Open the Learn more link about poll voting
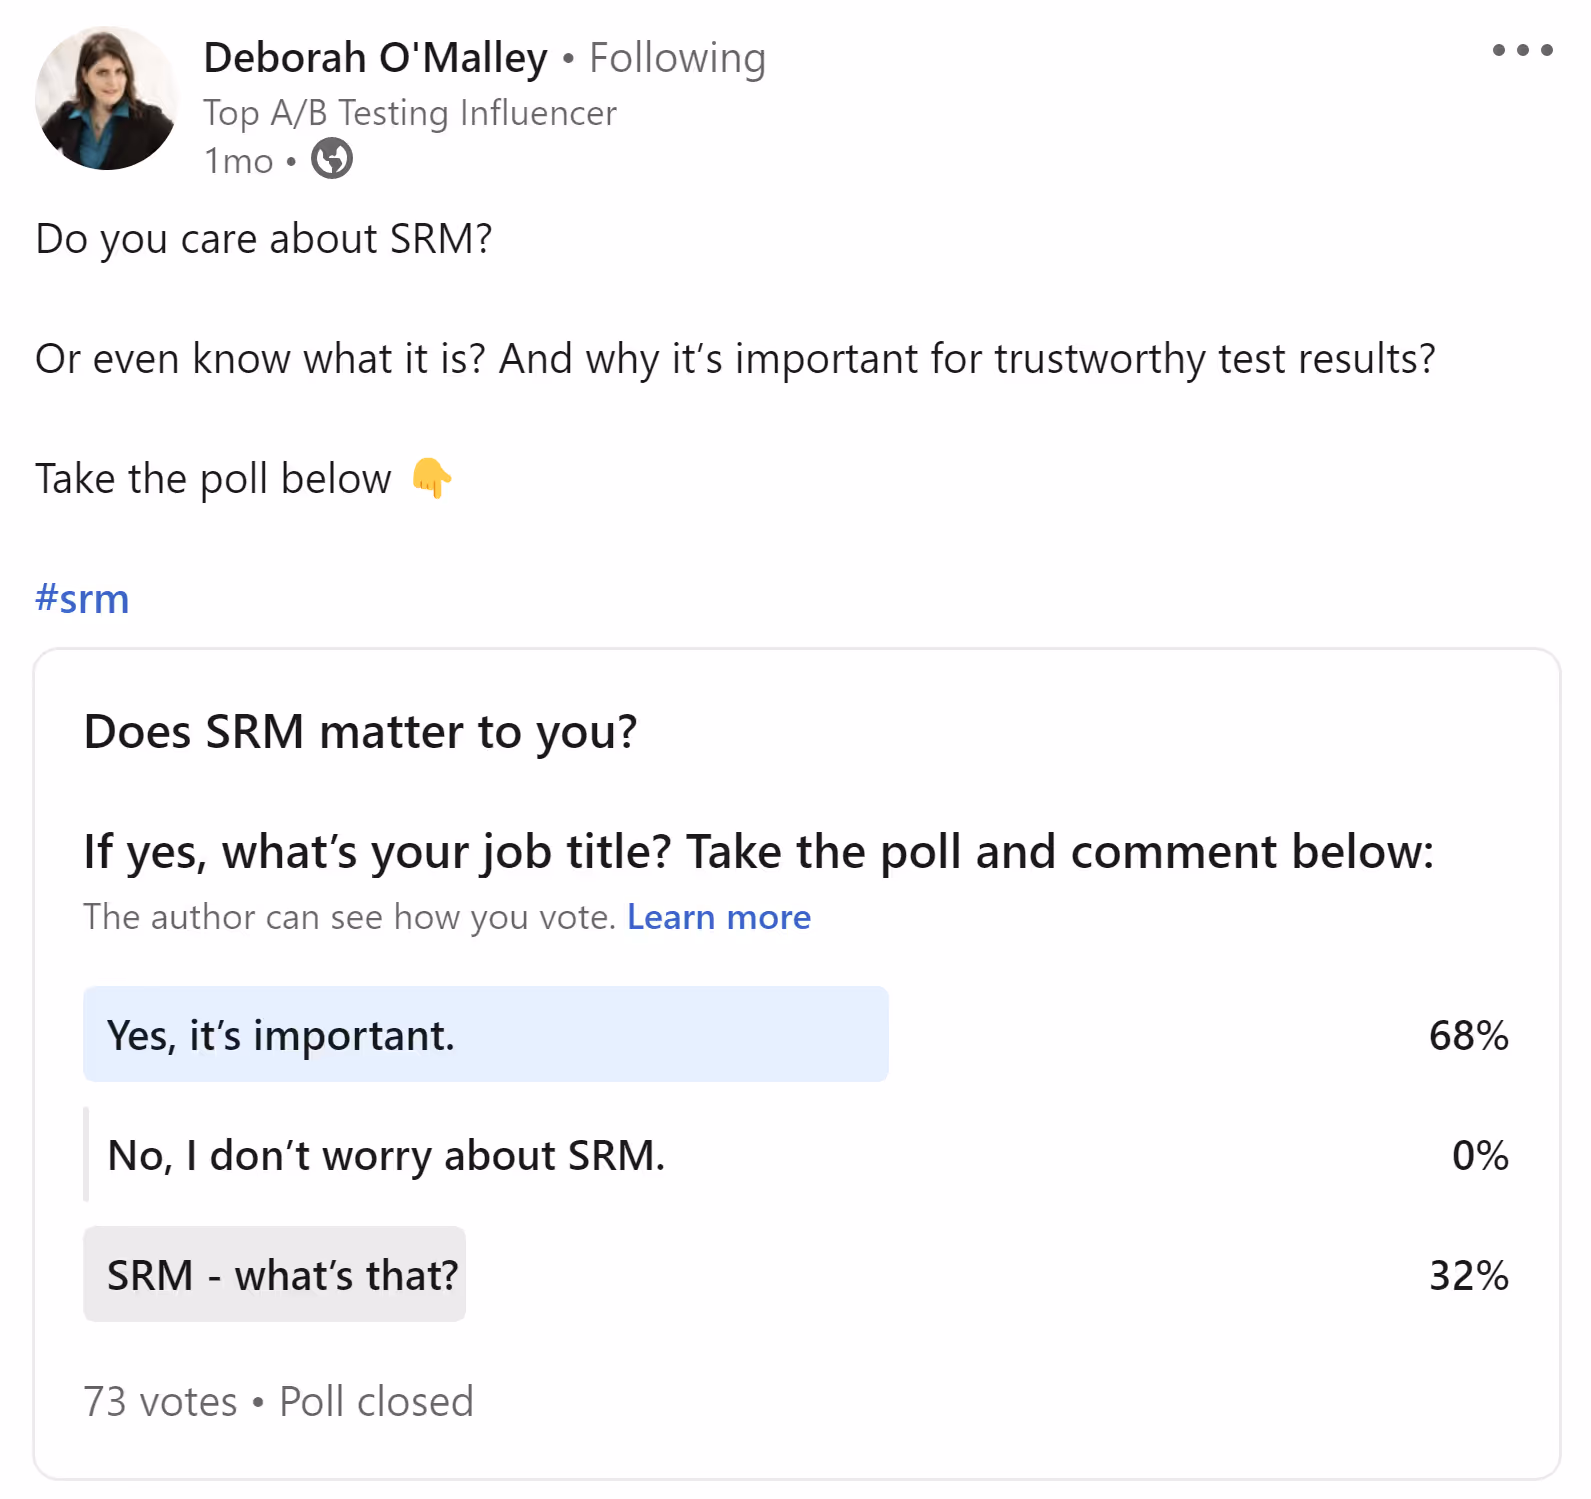Screen dimensions: 1591x1499 (719, 916)
